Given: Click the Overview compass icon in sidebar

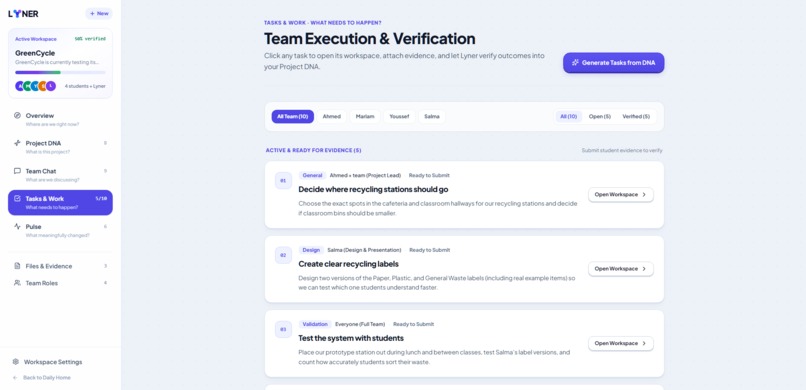Looking at the screenshot, I should pyautogui.click(x=17, y=116).
